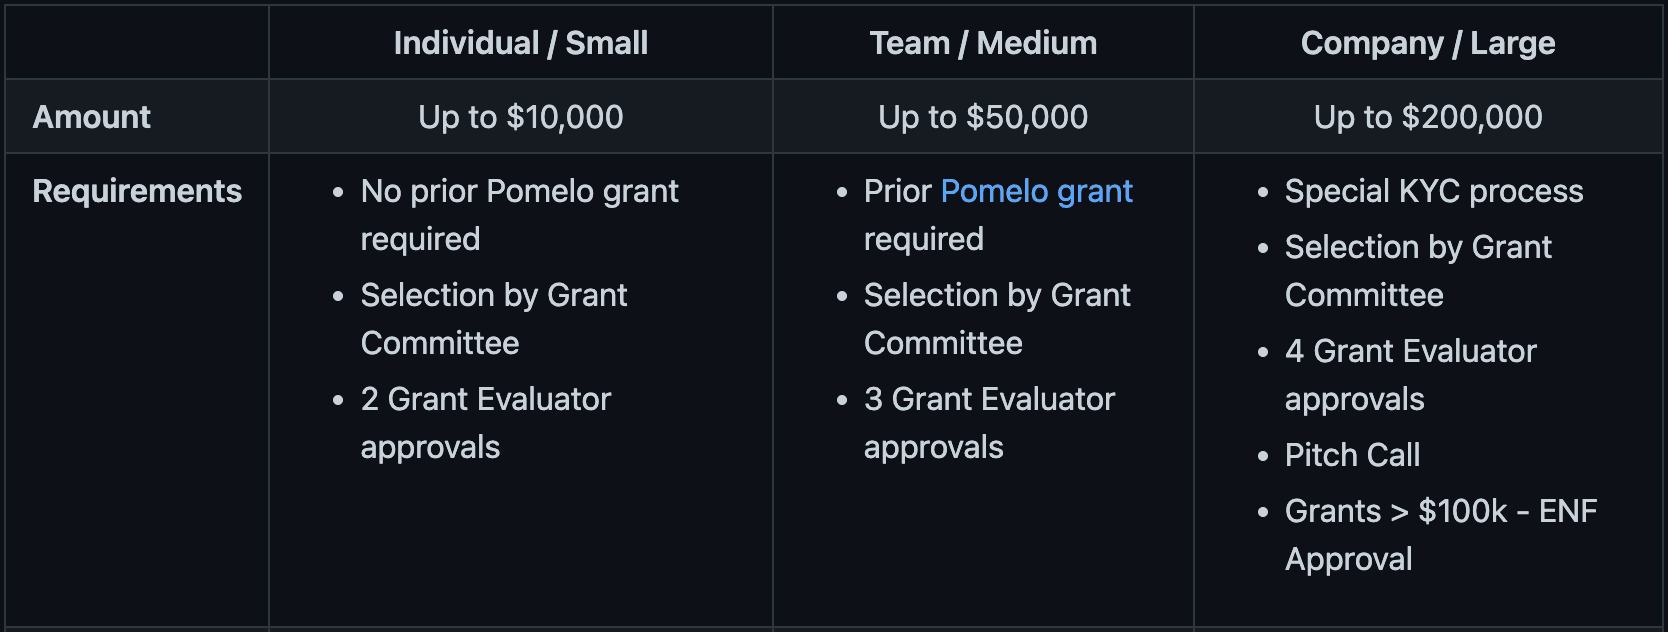The width and height of the screenshot is (1668, 632).
Task: Click the Requirements row label
Action: (137, 191)
